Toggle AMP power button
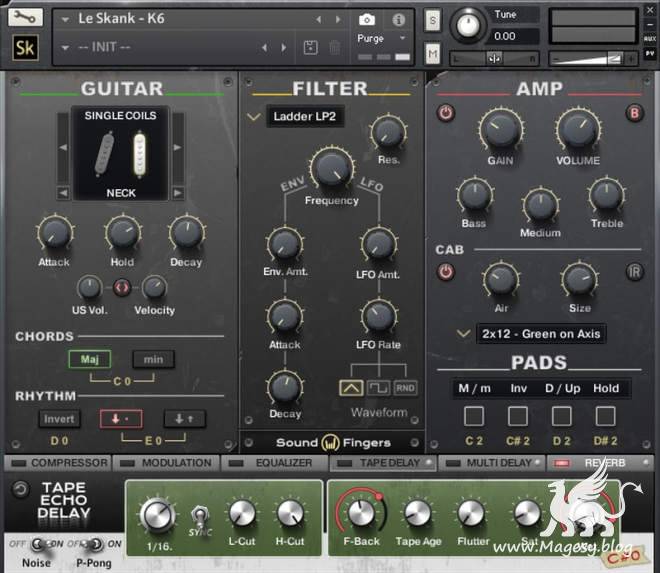 446,113
